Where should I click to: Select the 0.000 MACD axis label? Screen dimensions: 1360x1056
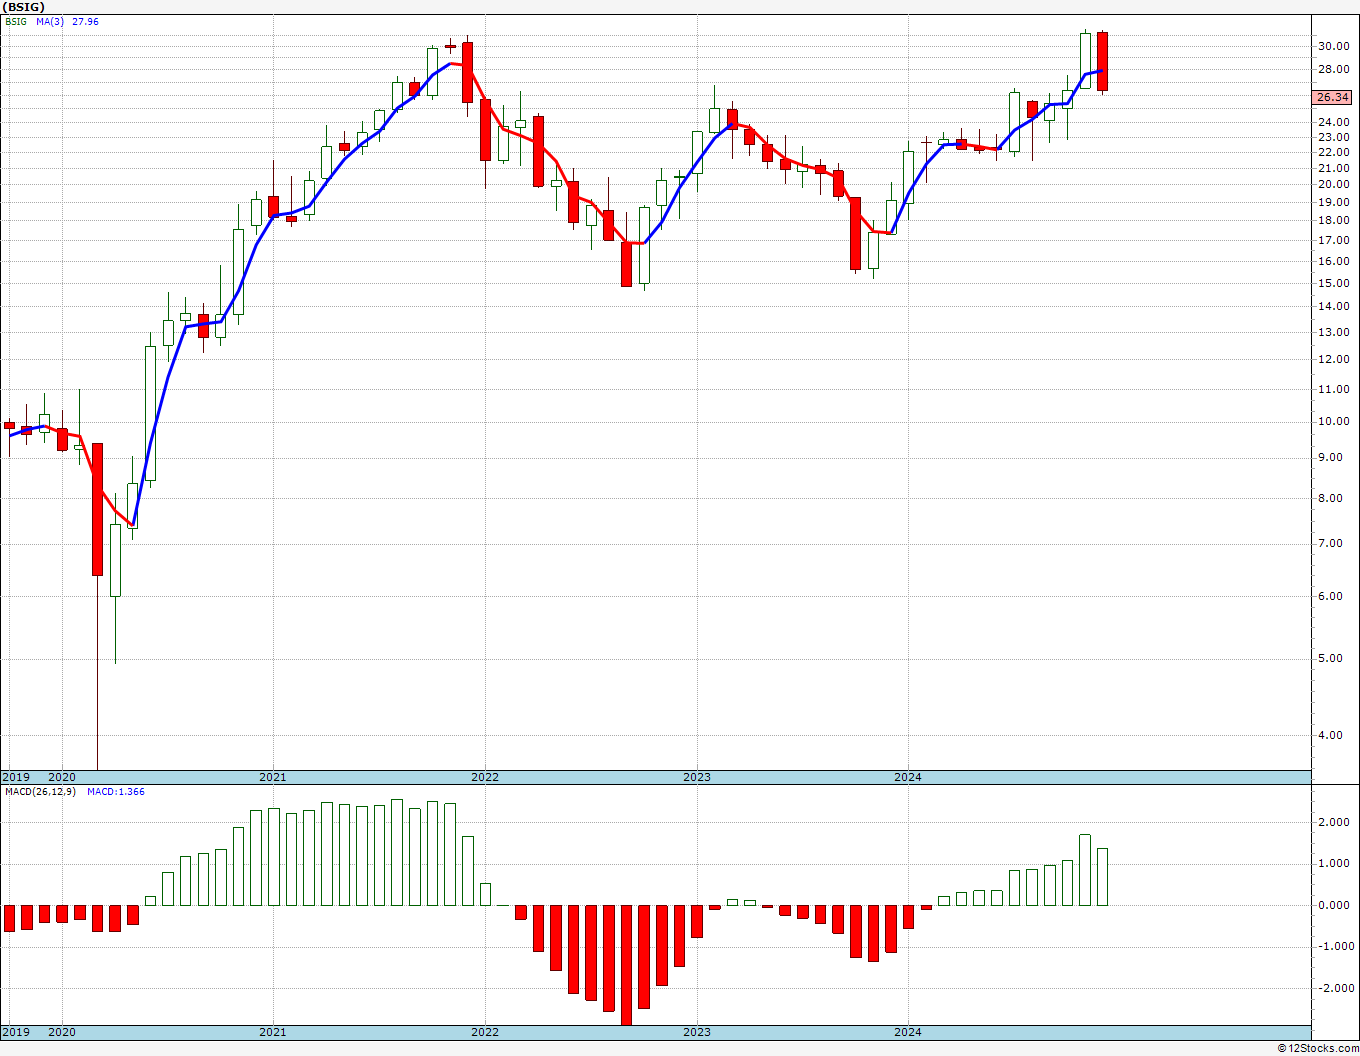[x=1332, y=905]
